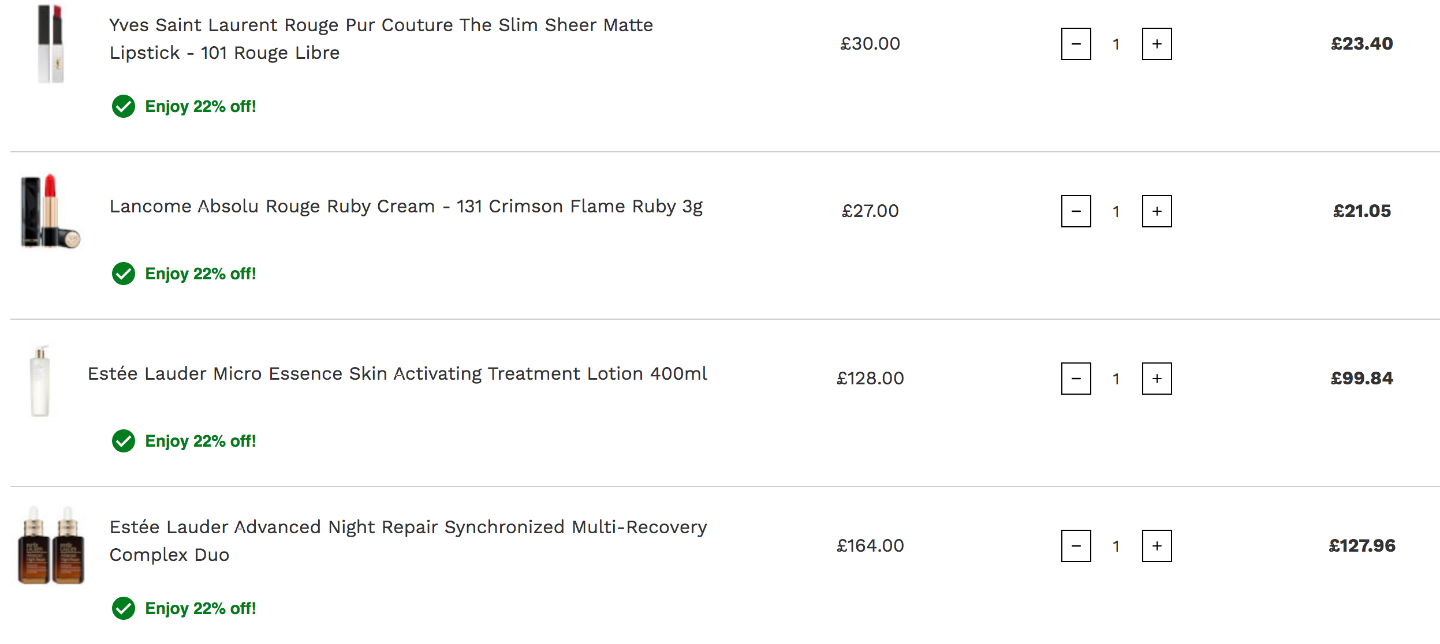Image resolution: width=1440 pixels, height=644 pixels.
Task: Open Advanced Night Repair Complex Duo link
Action: 408,541
